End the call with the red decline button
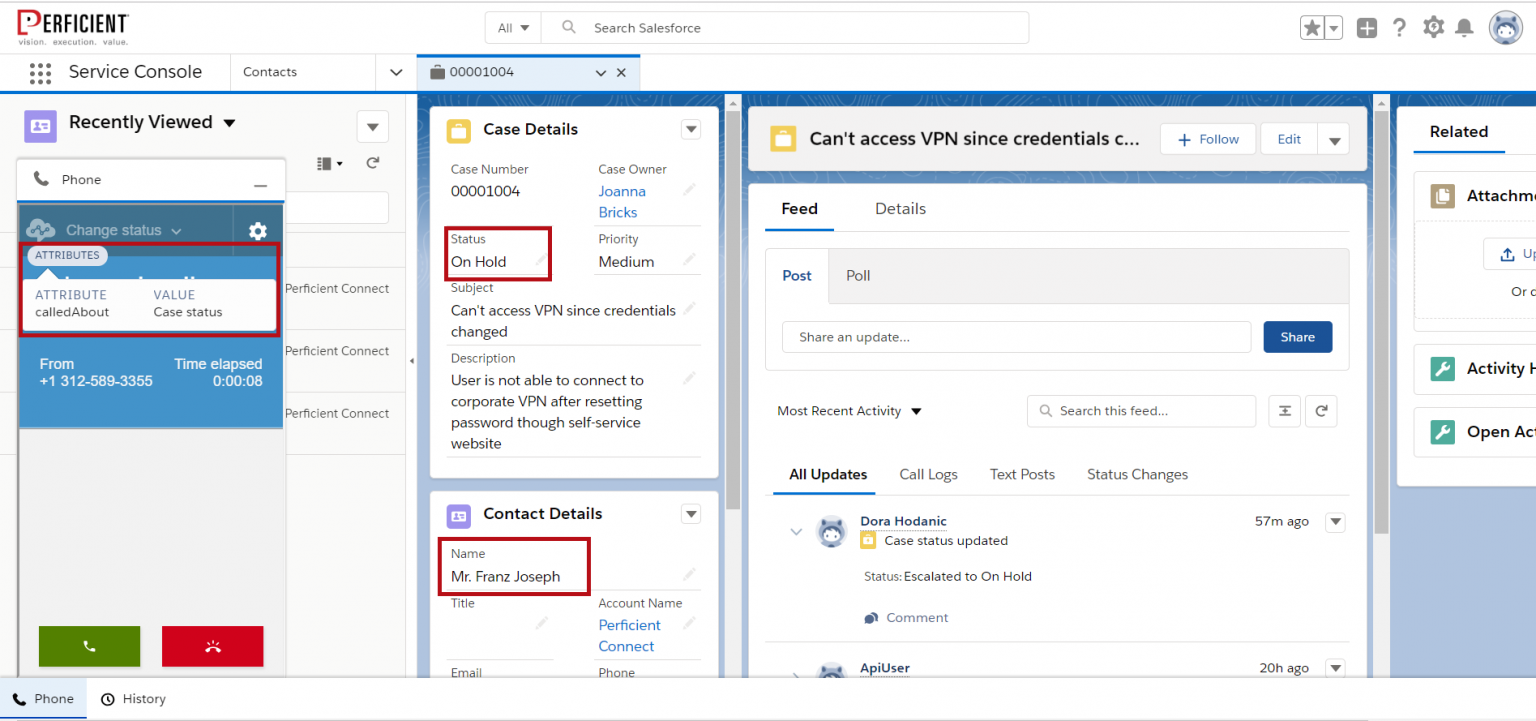The height and width of the screenshot is (721, 1536). pyautogui.click(x=212, y=646)
